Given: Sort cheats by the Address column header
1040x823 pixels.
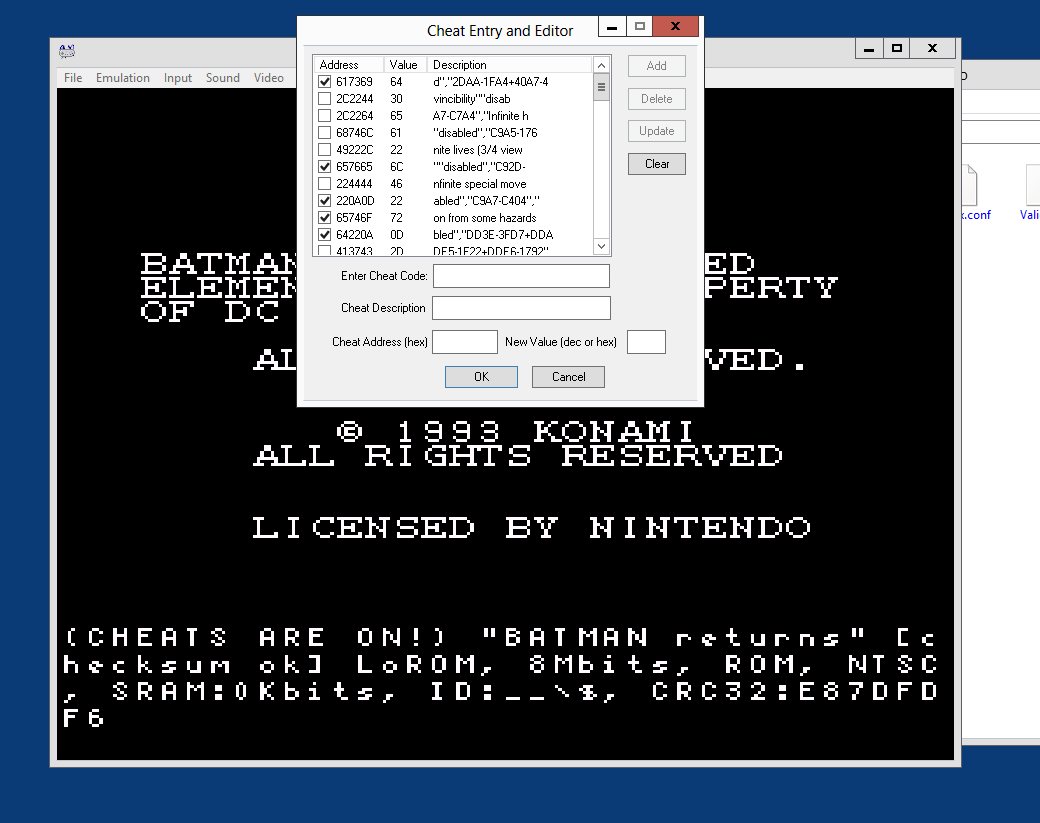Looking at the screenshot, I should [349, 64].
